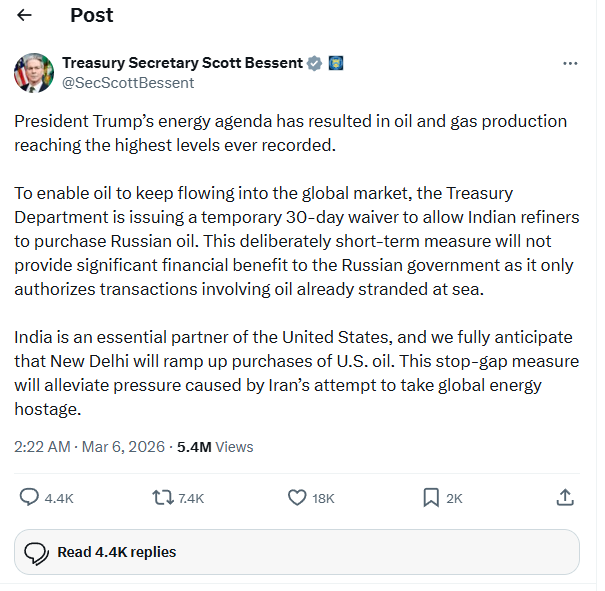
Task: Open the Read 4.4K replies button
Action: [x=297, y=552]
